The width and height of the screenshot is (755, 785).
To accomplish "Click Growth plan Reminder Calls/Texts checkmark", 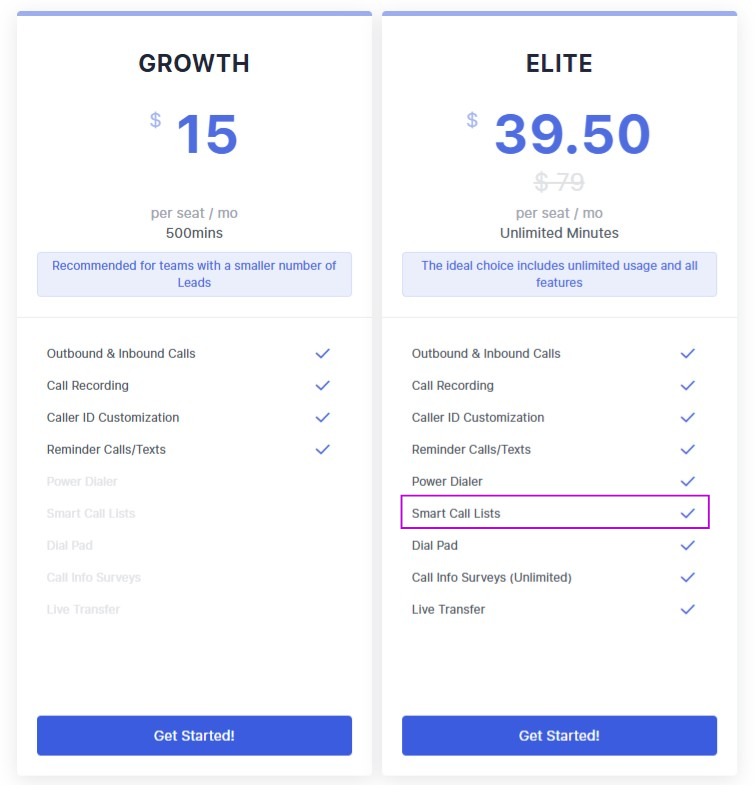I will (x=322, y=450).
